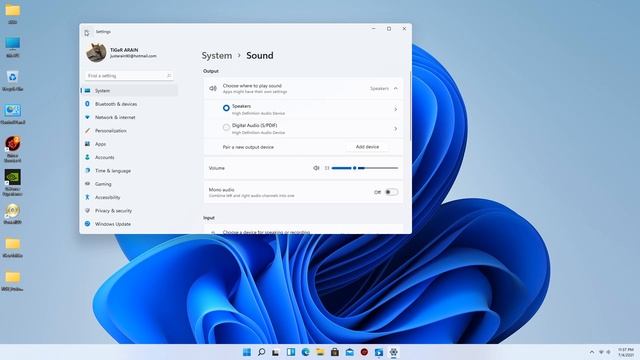The height and width of the screenshot is (360, 640).
Task: Open taskbar Search magnifier
Action: (261, 352)
